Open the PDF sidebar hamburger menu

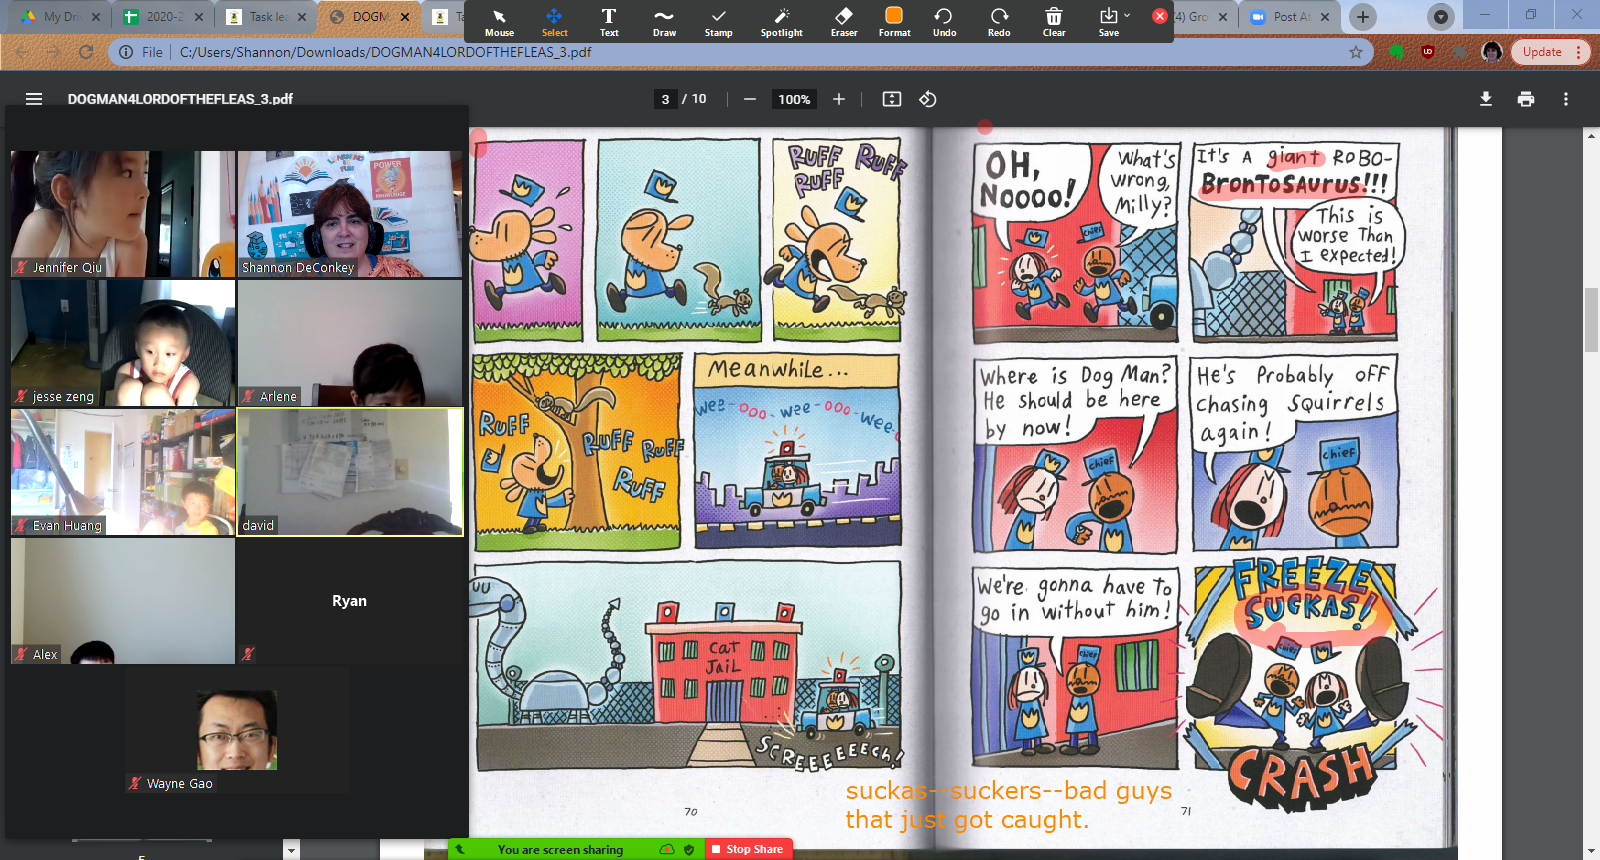(34, 99)
